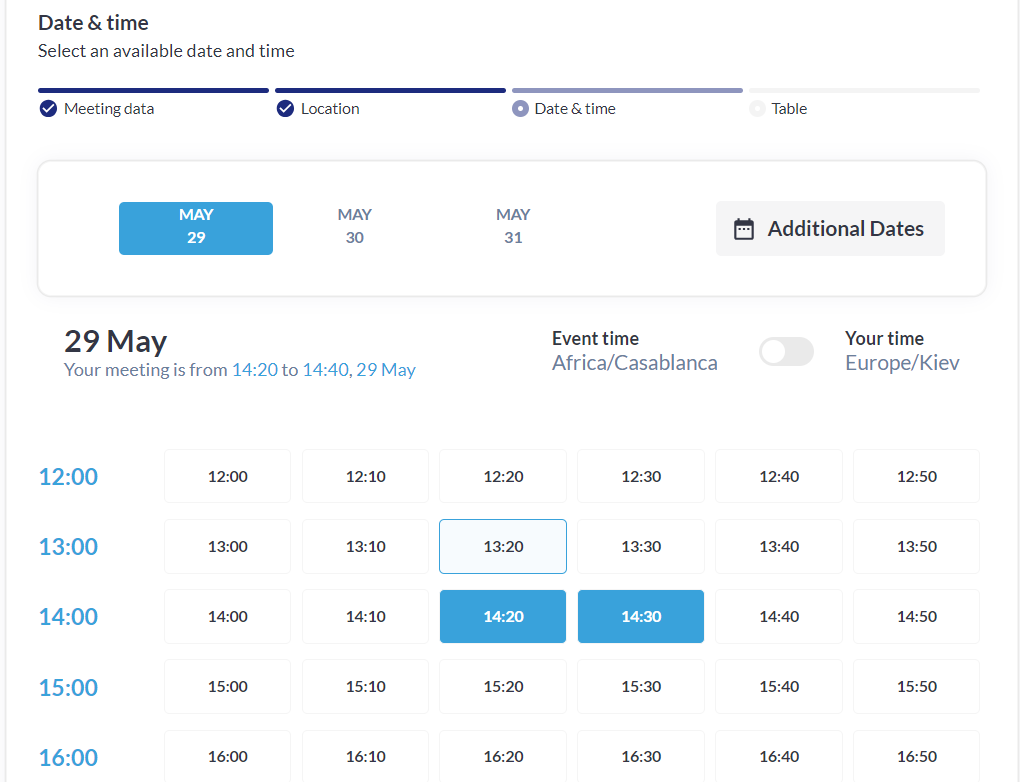1020x782 pixels.
Task: Click the Europe/Kiev timezone label
Action: click(x=902, y=363)
